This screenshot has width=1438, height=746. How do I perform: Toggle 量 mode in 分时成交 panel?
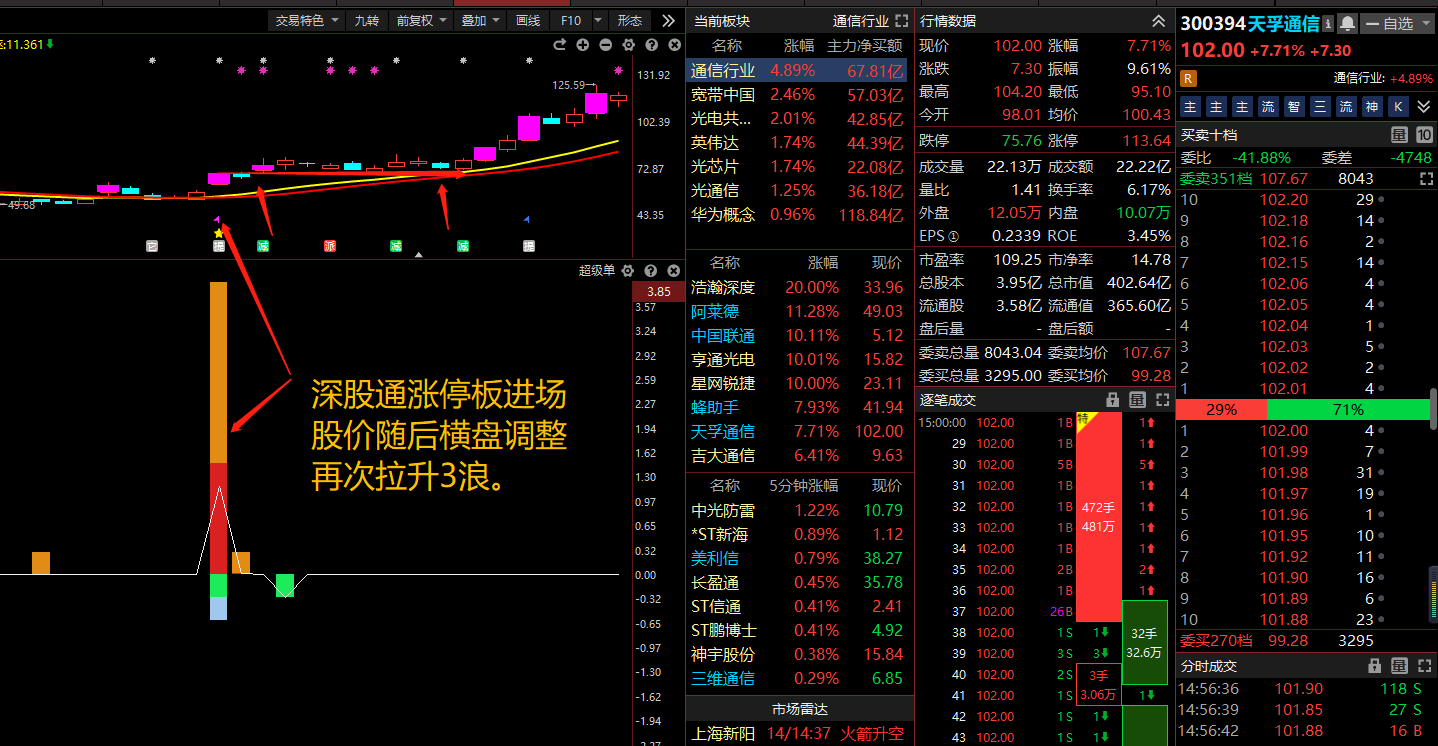(1400, 666)
